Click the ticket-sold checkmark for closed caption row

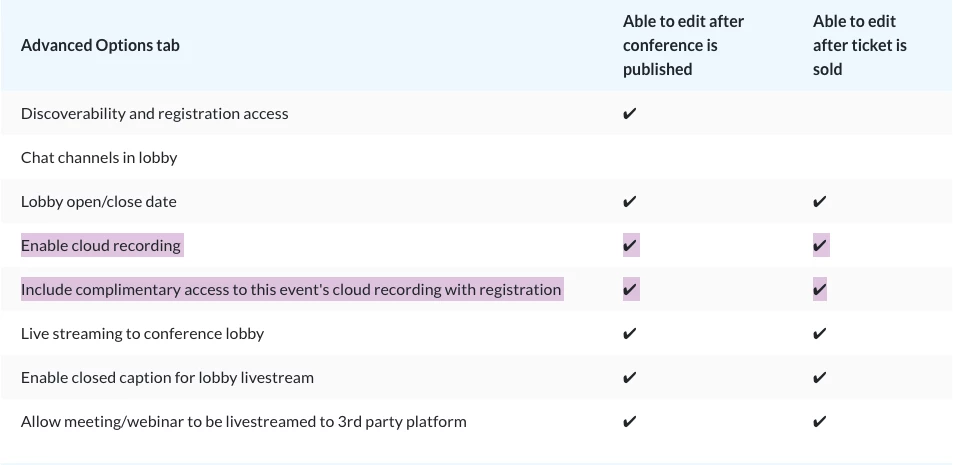point(820,378)
